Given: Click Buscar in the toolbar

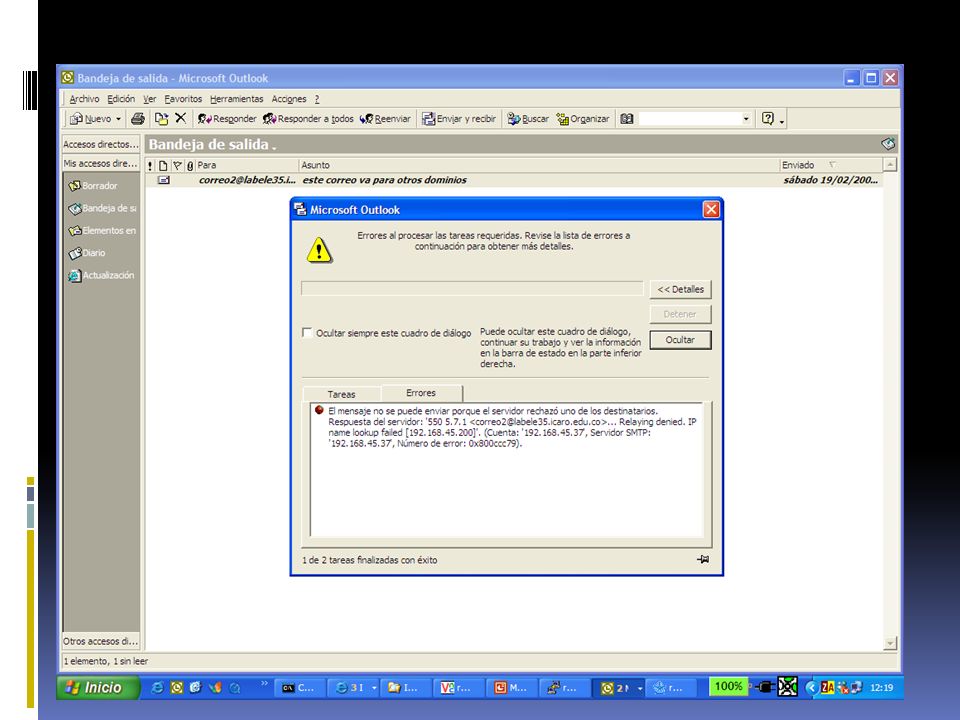Looking at the screenshot, I should pyautogui.click(x=528, y=119).
